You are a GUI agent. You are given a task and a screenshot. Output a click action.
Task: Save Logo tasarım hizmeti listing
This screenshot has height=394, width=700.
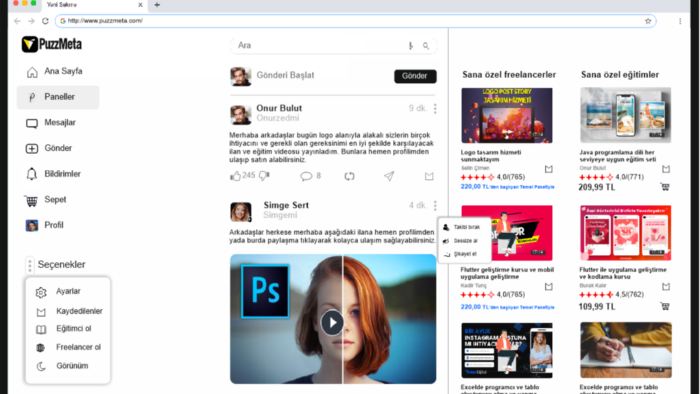[x=549, y=169]
